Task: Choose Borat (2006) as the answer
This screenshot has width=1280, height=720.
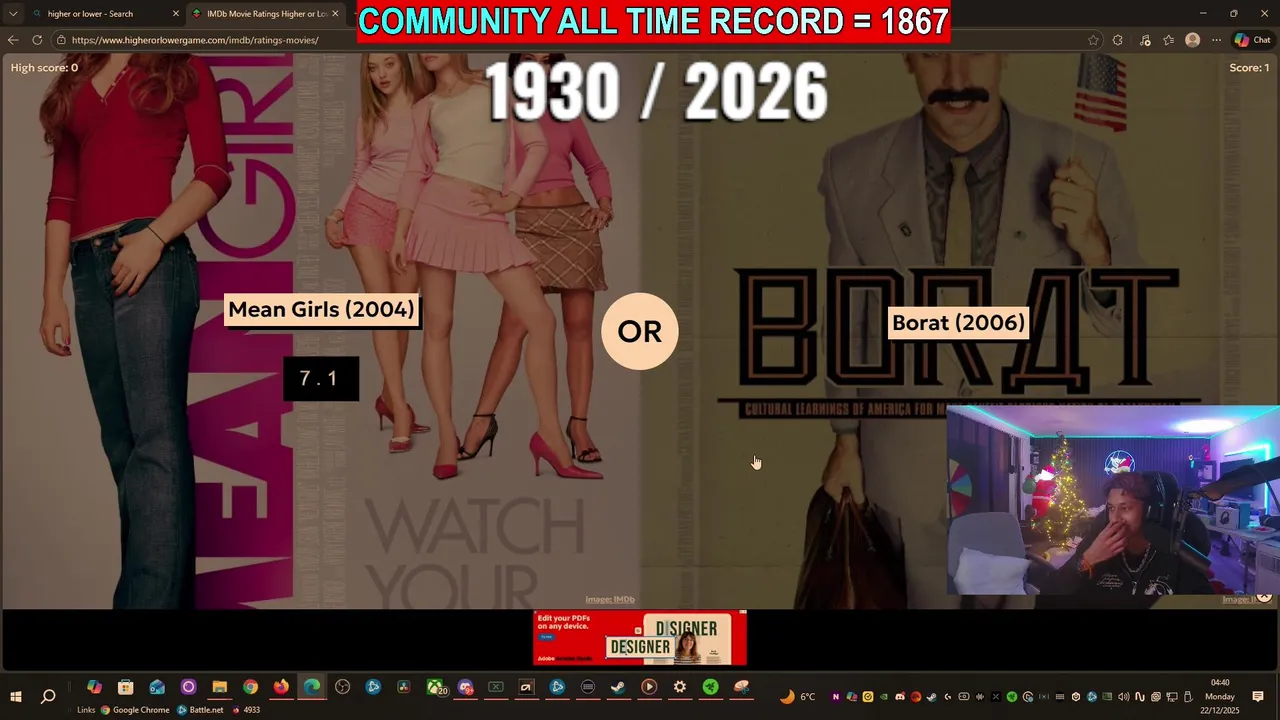Action: click(958, 323)
